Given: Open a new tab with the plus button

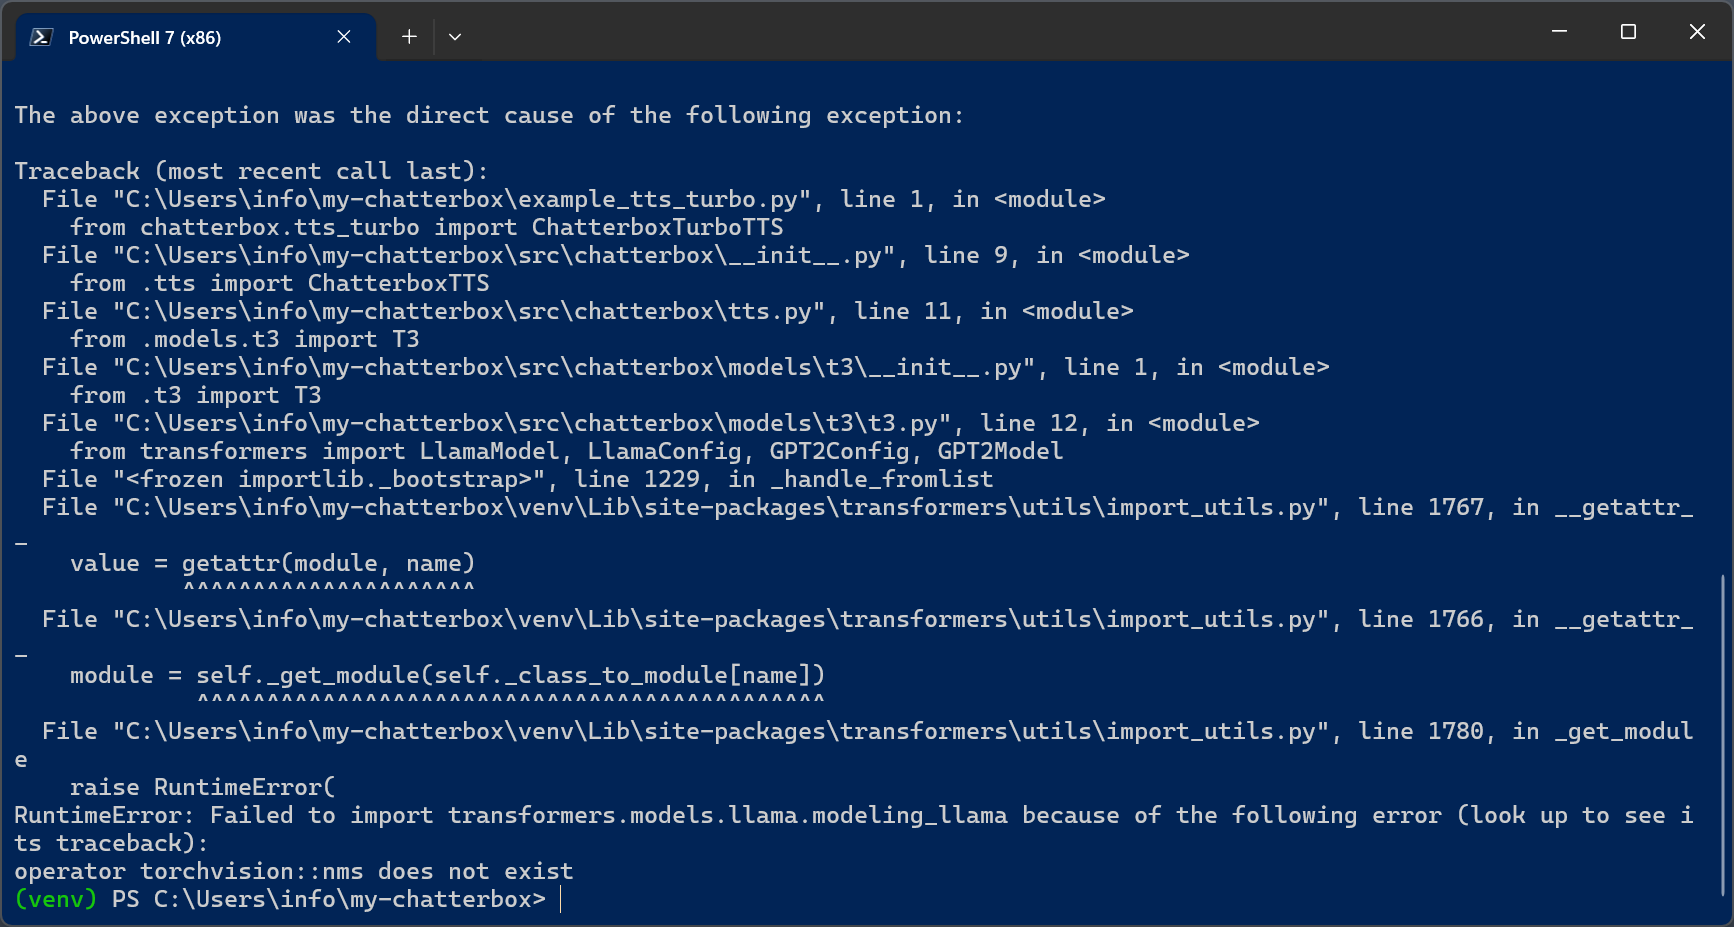Looking at the screenshot, I should point(409,37).
